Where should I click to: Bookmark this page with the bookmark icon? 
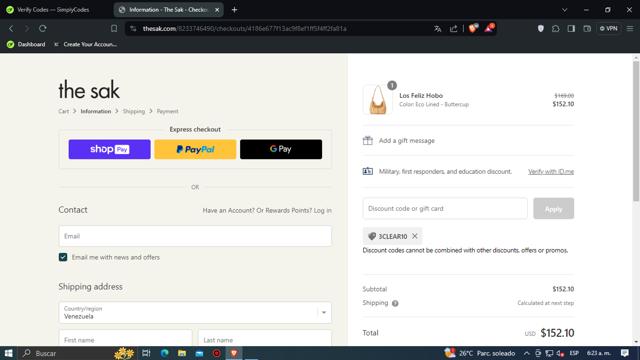tap(114, 29)
